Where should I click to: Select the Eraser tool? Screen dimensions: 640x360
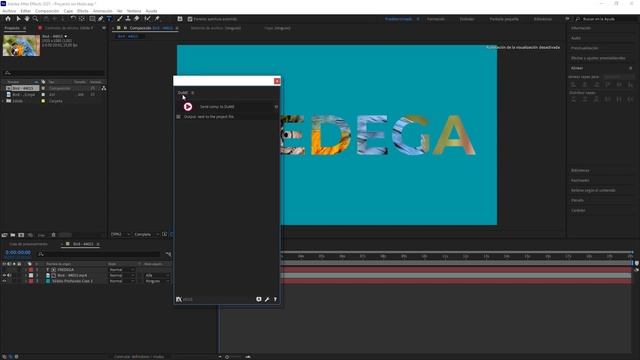[136, 19]
